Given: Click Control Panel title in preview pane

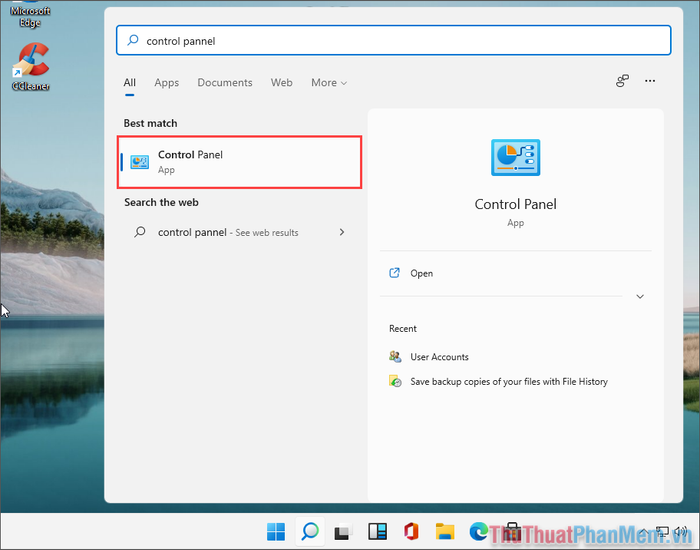Looking at the screenshot, I should [x=516, y=204].
